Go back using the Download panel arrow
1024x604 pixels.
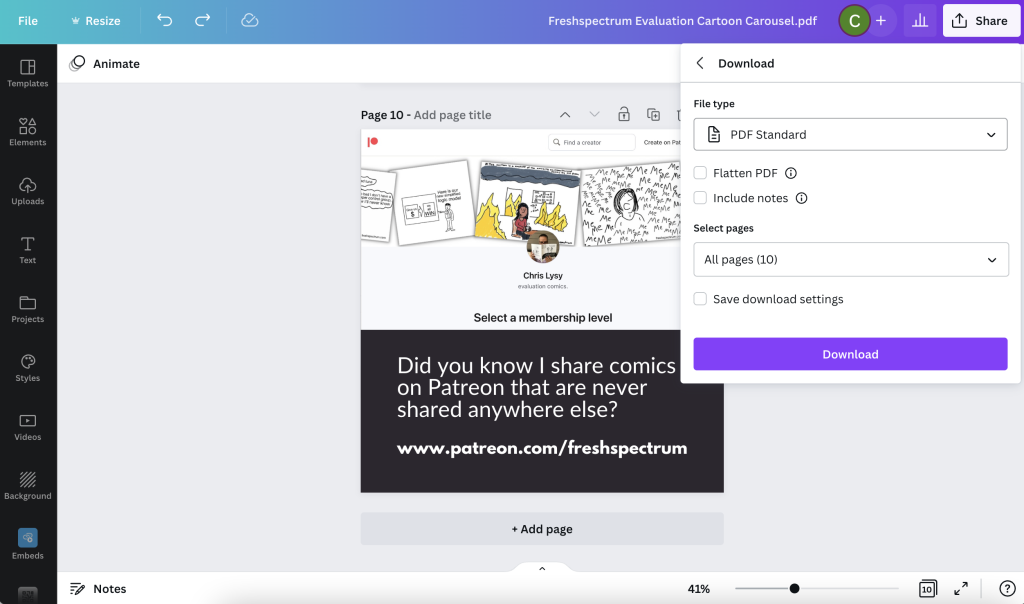click(700, 63)
